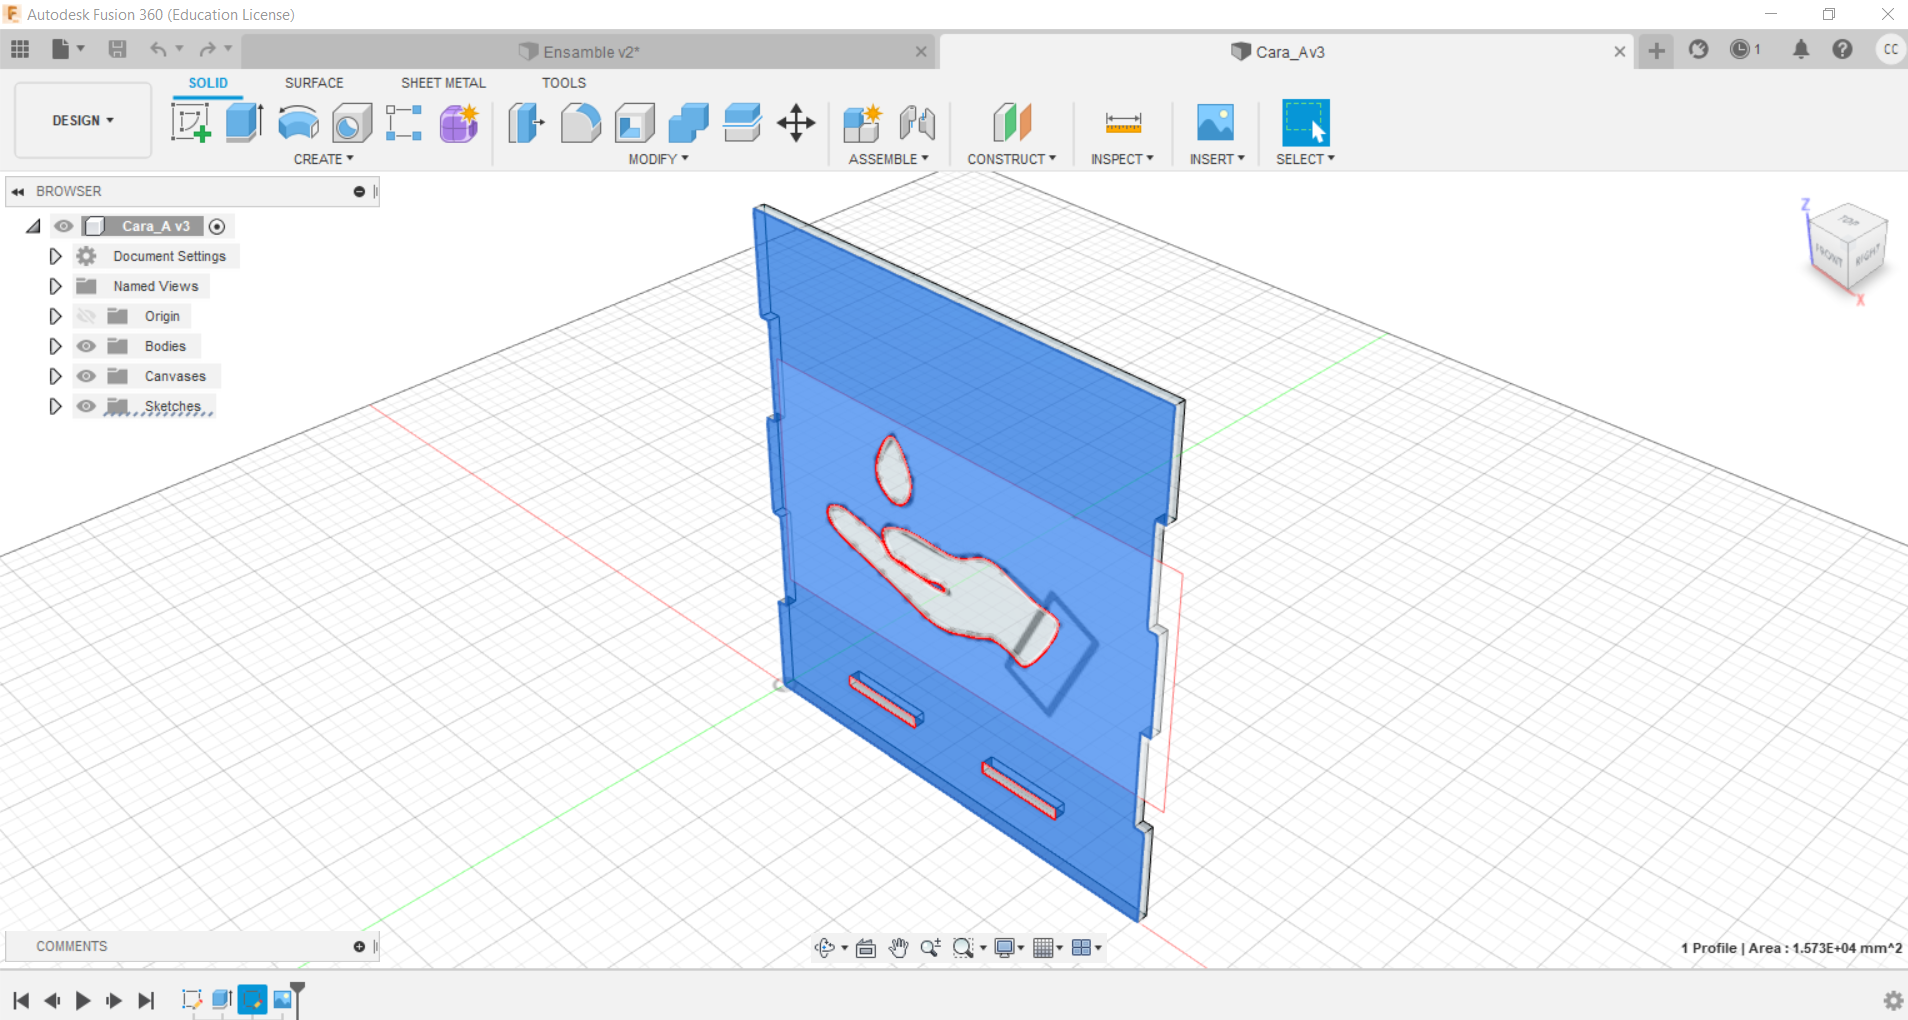Switch to the SHEET METAL tab
Screen dimensions: 1908x1020
[443, 83]
